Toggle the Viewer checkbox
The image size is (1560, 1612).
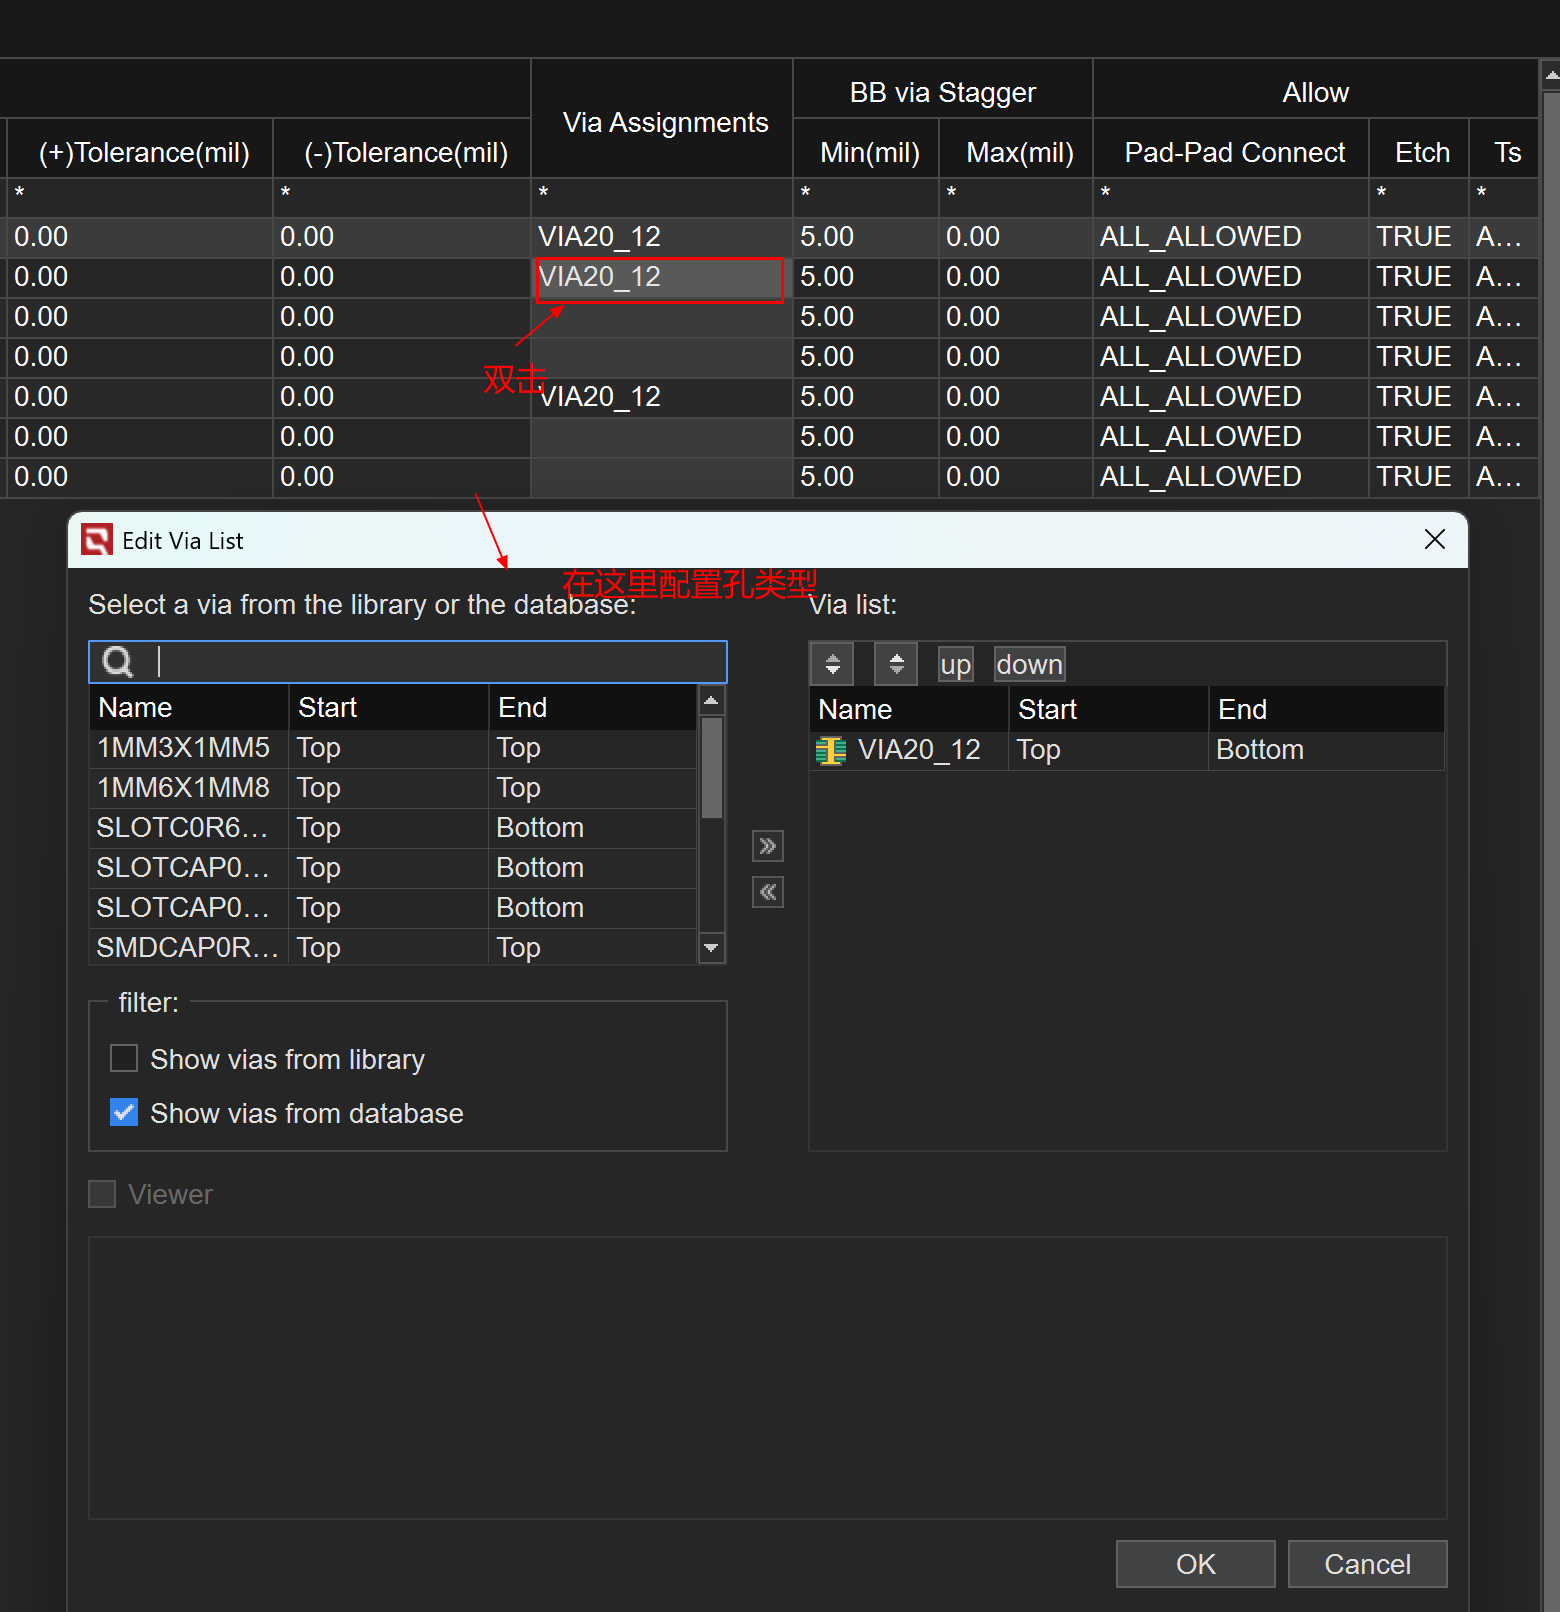pos(102,1194)
